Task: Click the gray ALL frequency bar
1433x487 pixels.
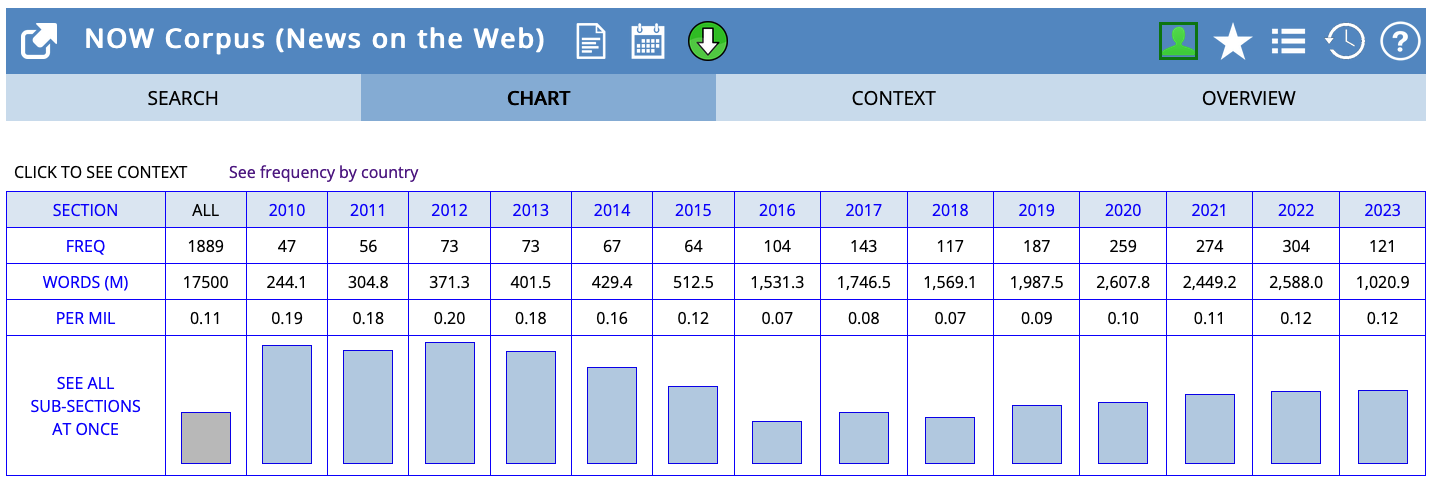Action: coord(206,438)
